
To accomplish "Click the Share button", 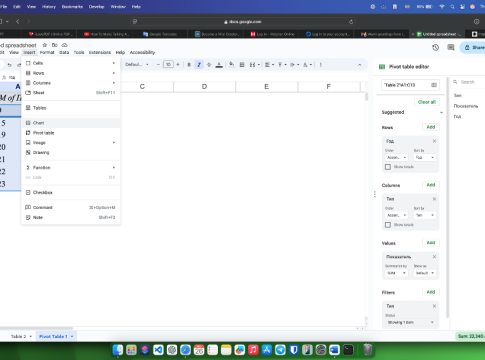I will click(474, 48).
